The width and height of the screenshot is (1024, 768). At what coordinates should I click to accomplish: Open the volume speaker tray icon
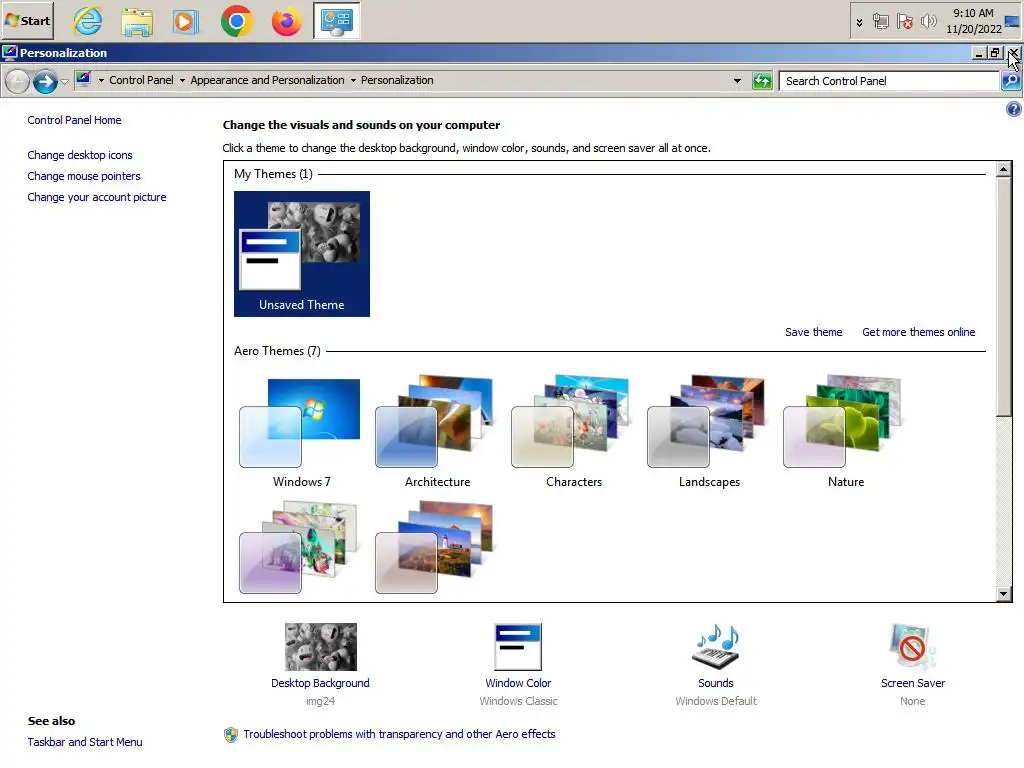[x=928, y=22]
